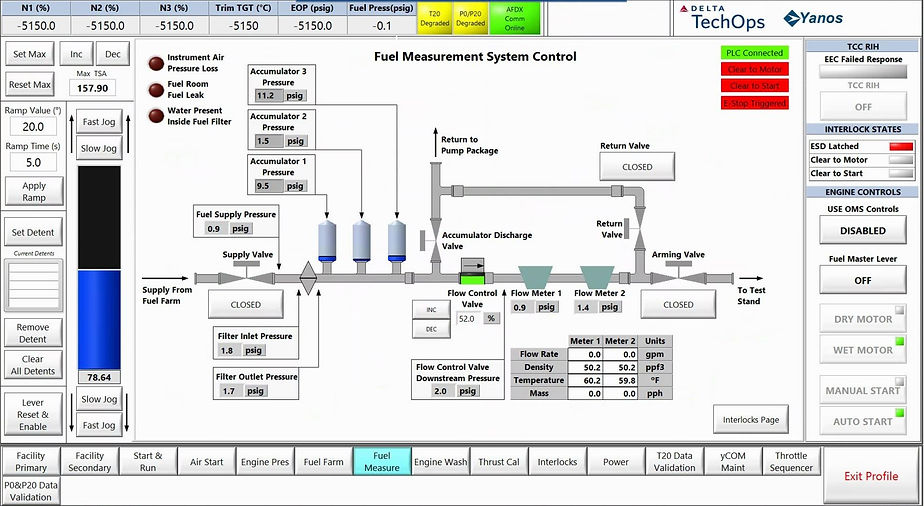924x506 pixels.
Task: Click the EEC Failed Response indicator bar
Action: tap(863, 71)
